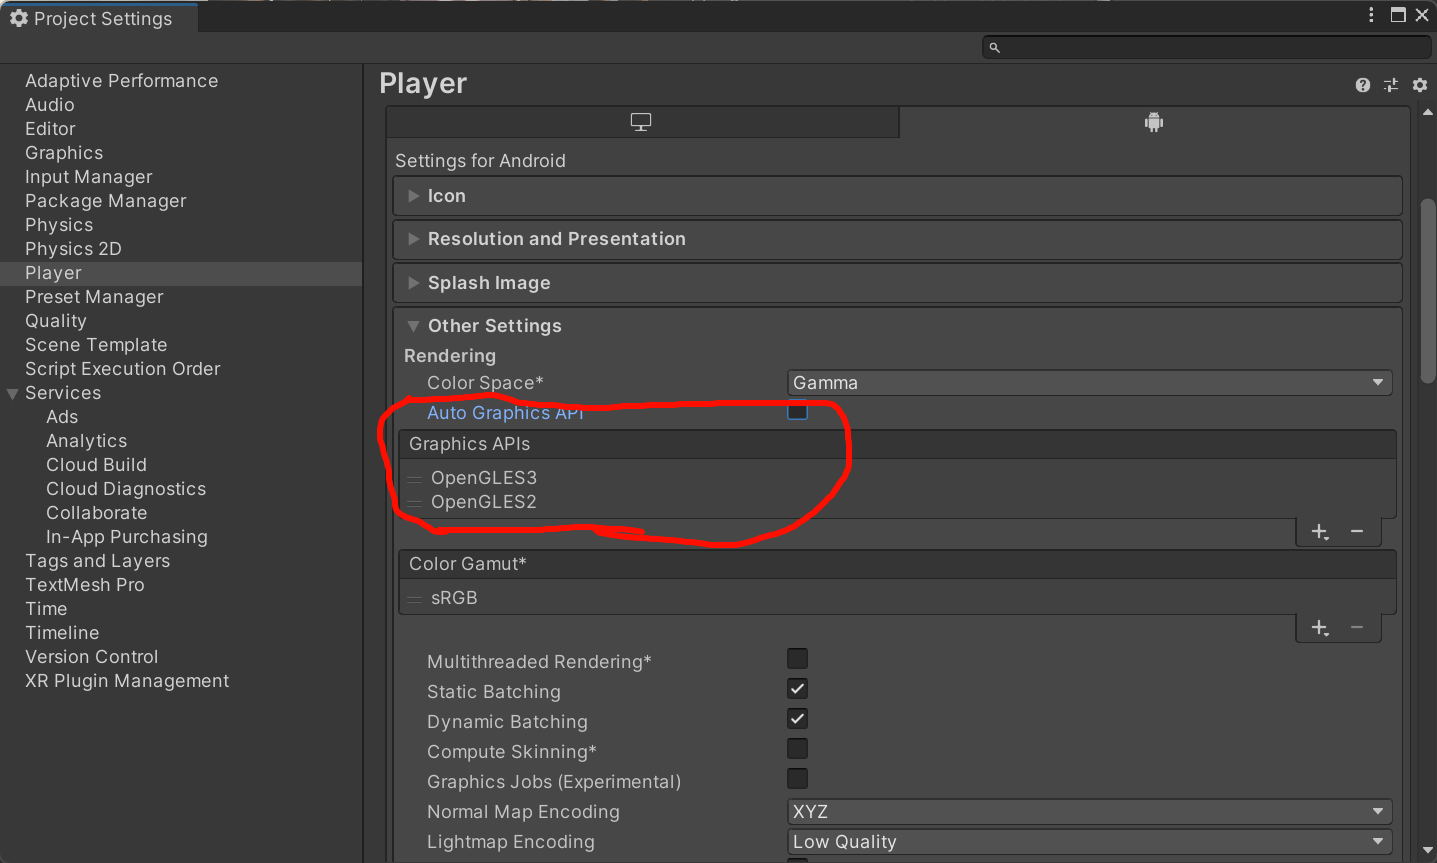Screen dimensions: 1437x863
Task: Open the preset selector sliders icon
Action: click(x=1391, y=85)
